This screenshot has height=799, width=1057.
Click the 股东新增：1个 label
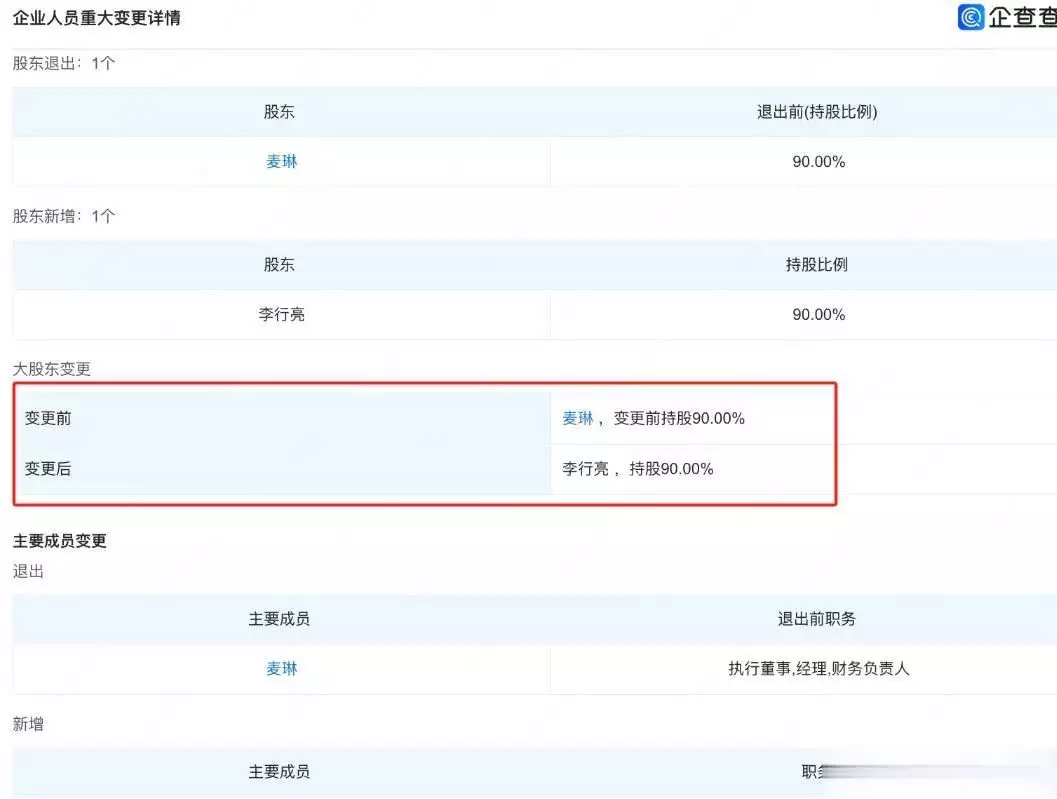pyautogui.click(x=64, y=216)
